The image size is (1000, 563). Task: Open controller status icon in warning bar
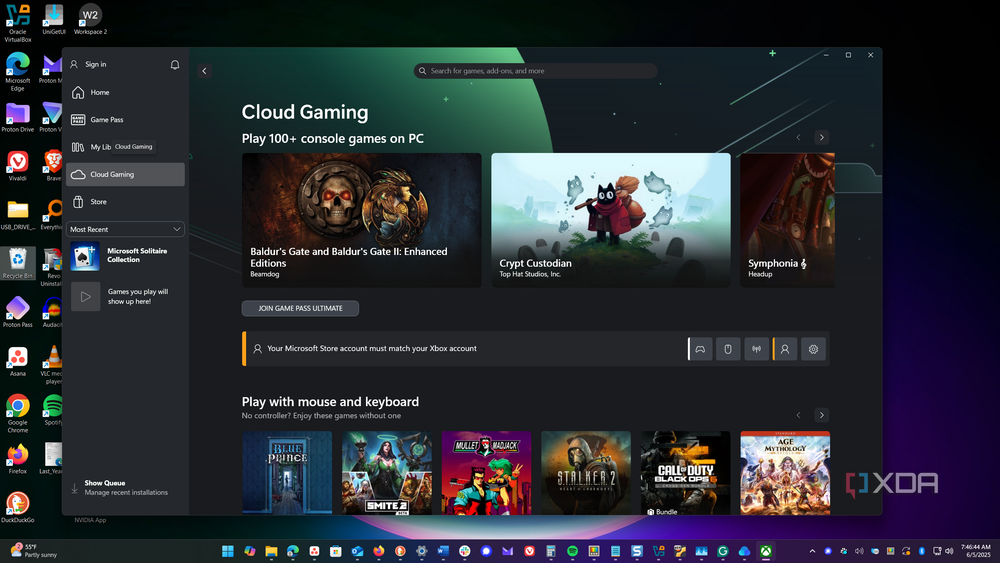700,349
